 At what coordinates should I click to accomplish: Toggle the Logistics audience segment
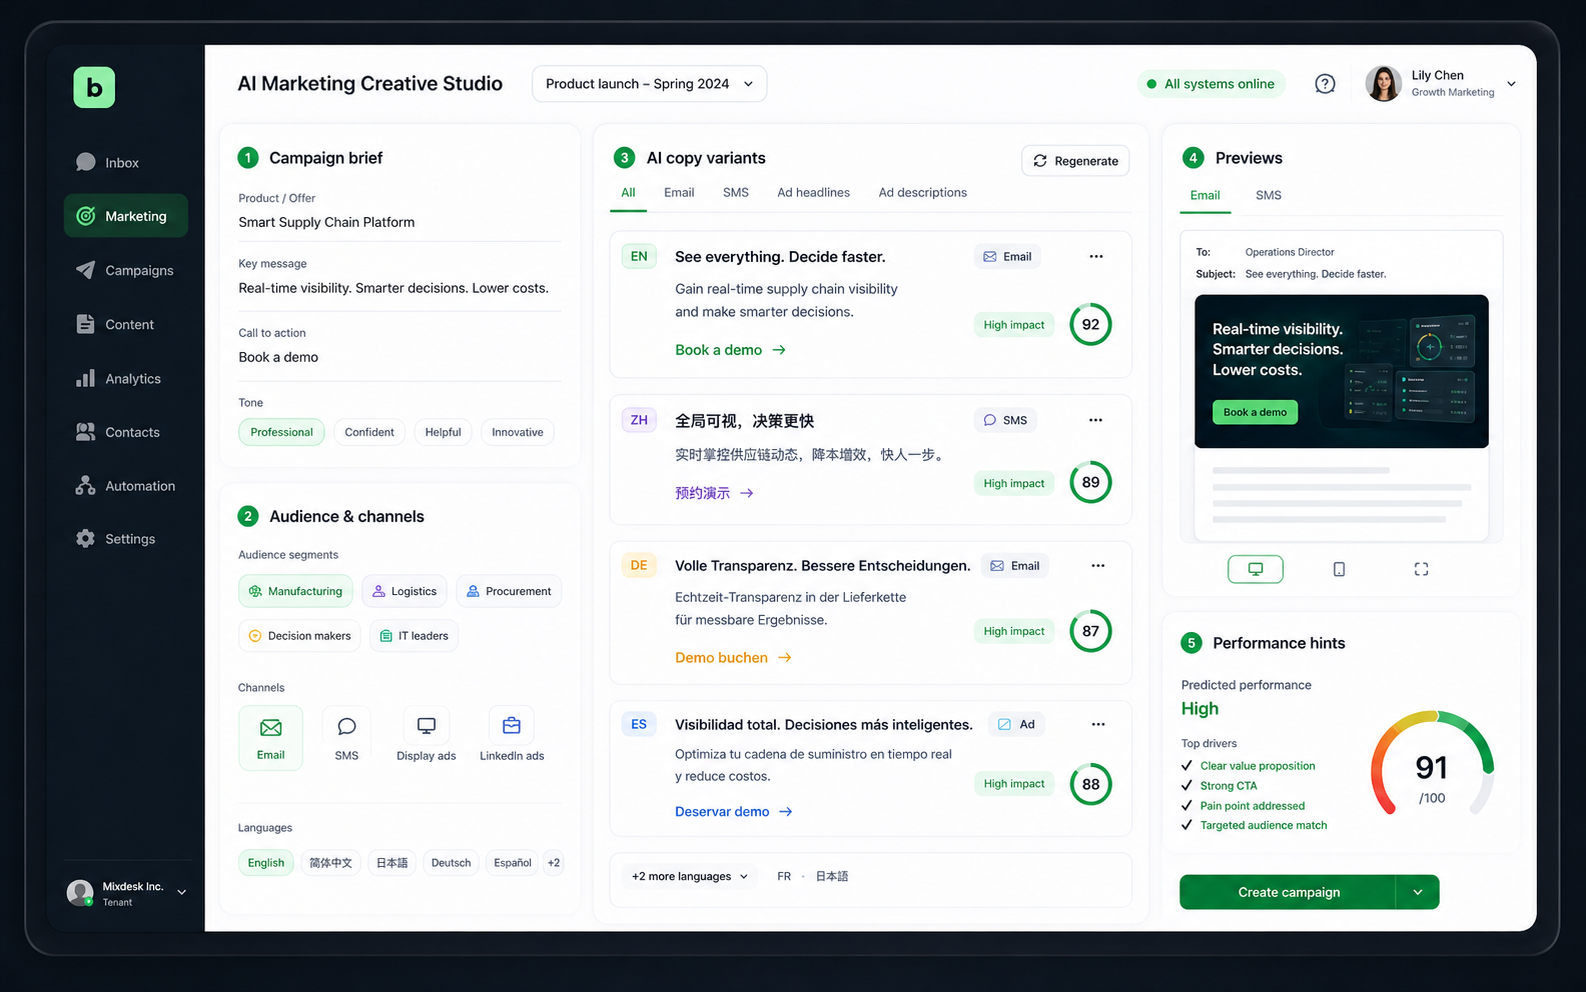[405, 591]
